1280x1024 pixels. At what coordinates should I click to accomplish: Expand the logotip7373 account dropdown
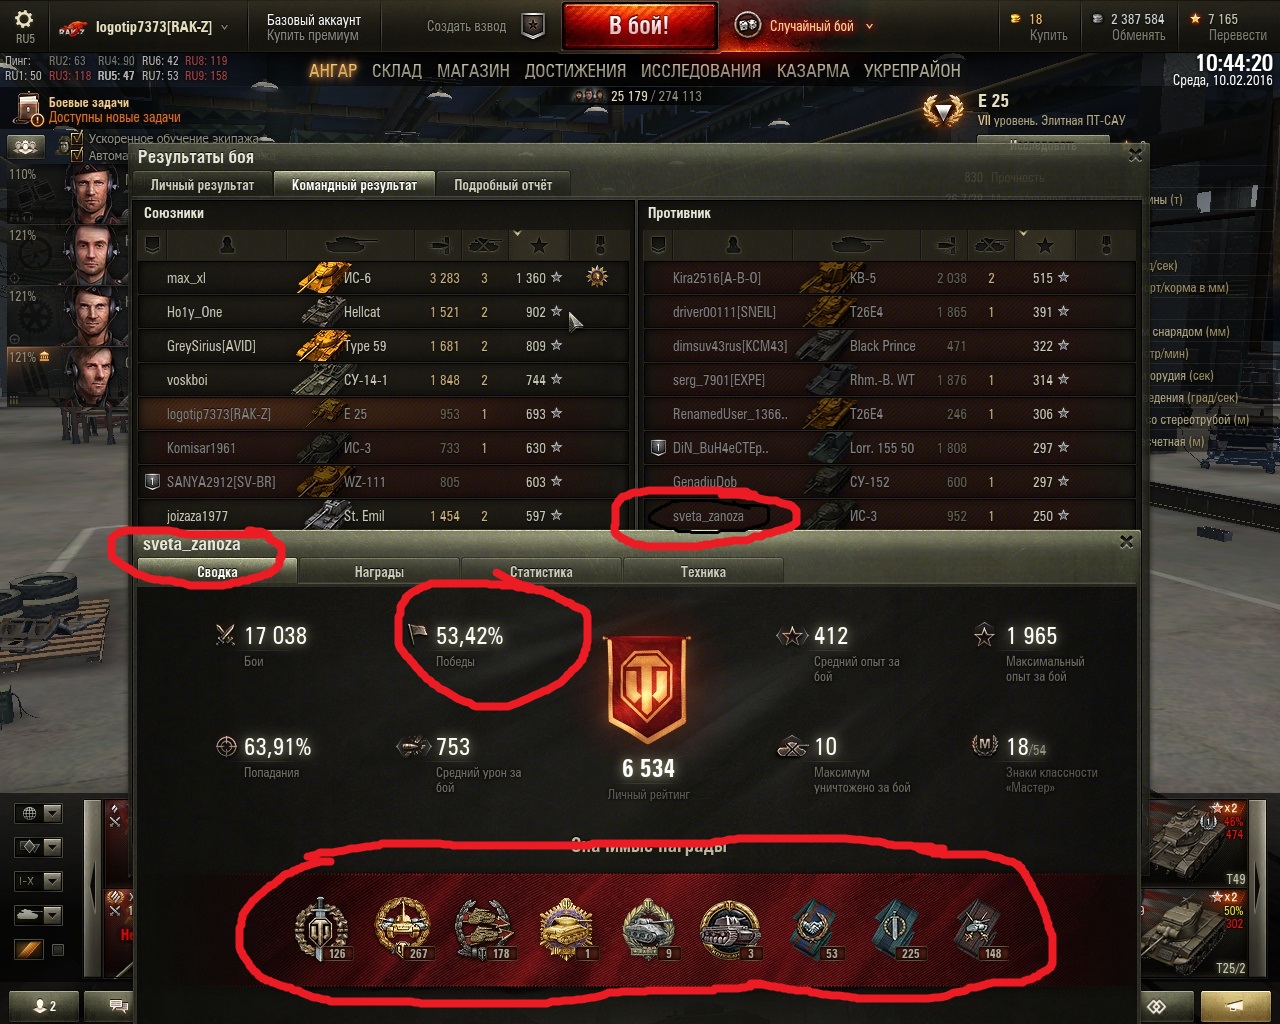pos(223,27)
